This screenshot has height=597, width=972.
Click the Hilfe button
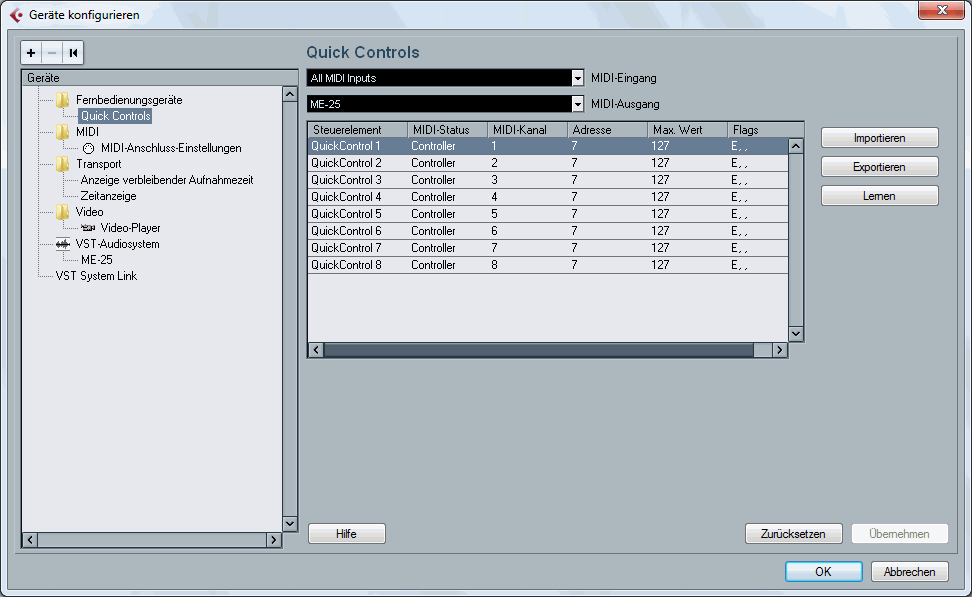click(x=346, y=534)
